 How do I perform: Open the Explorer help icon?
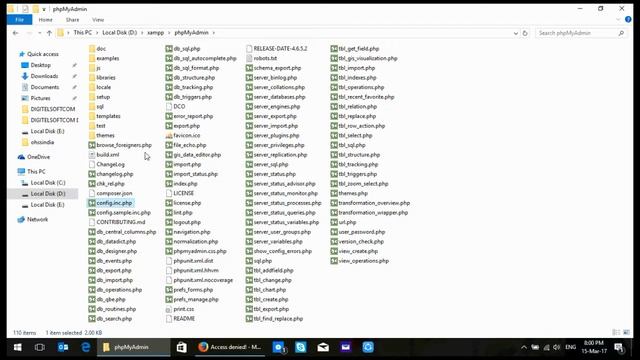coord(628,20)
